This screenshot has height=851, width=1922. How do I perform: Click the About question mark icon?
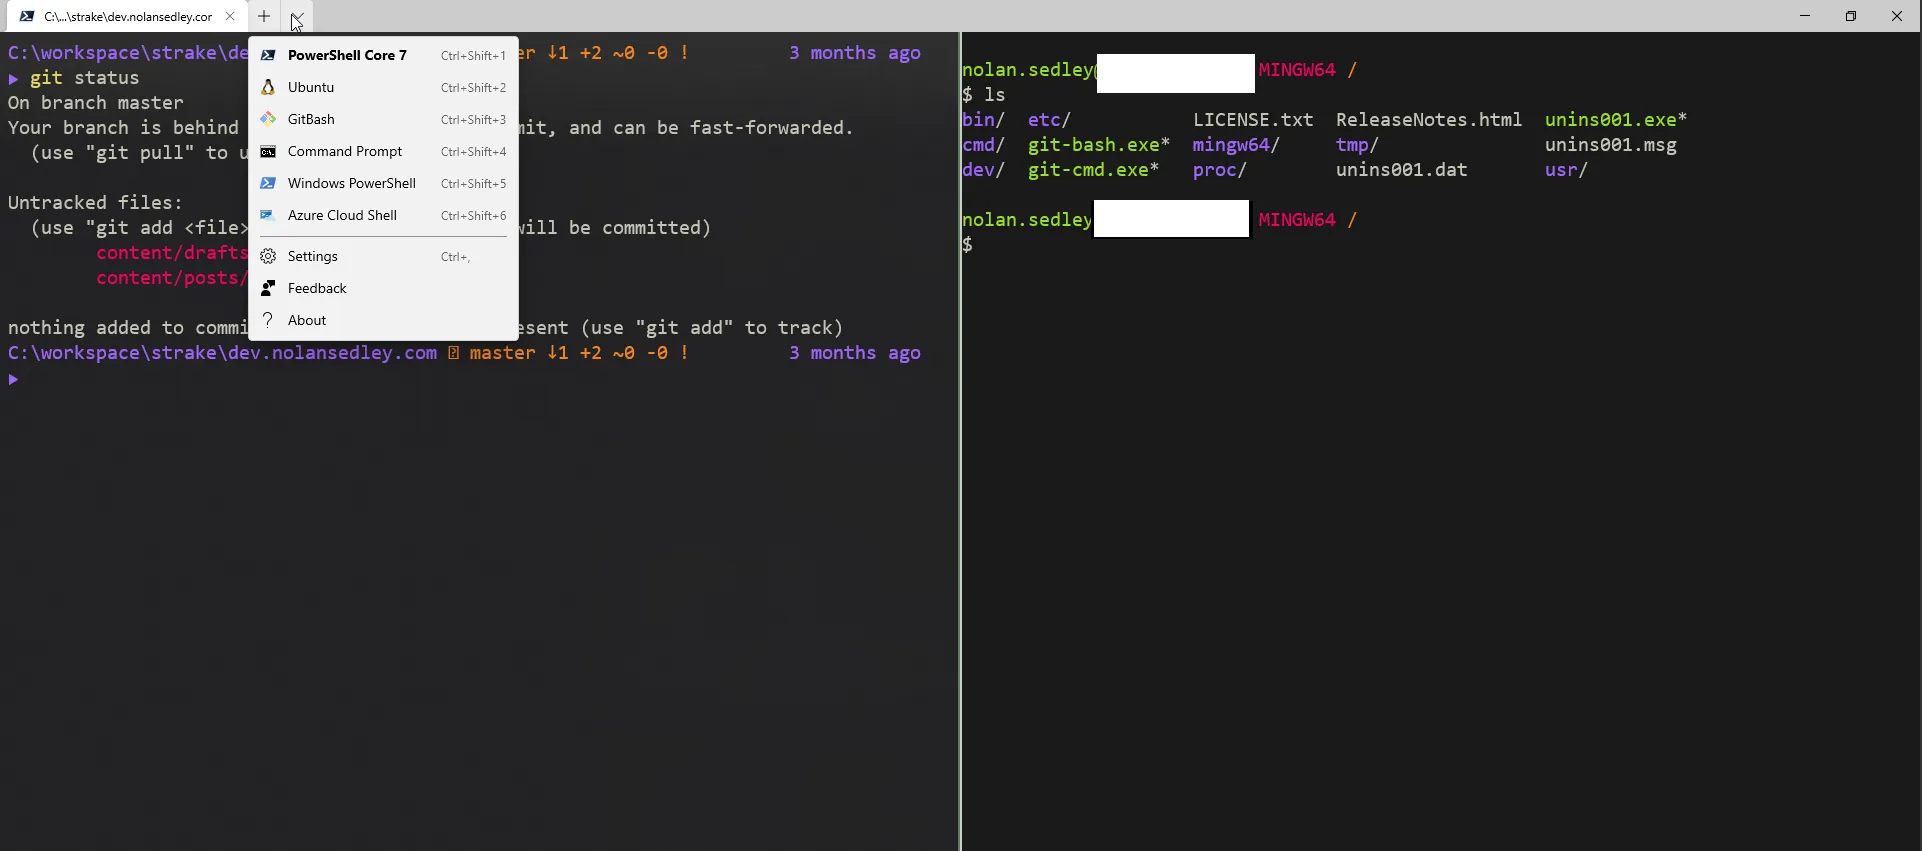(268, 320)
